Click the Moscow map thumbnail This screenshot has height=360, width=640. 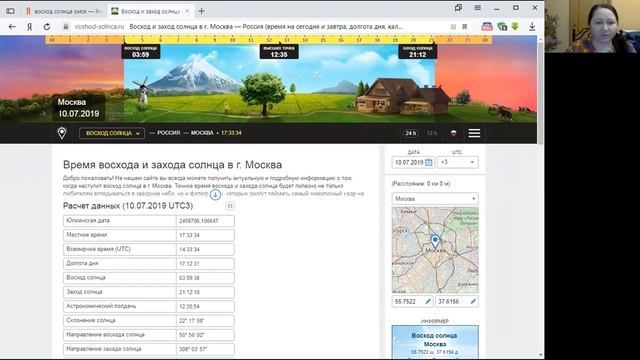click(x=435, y=250)
